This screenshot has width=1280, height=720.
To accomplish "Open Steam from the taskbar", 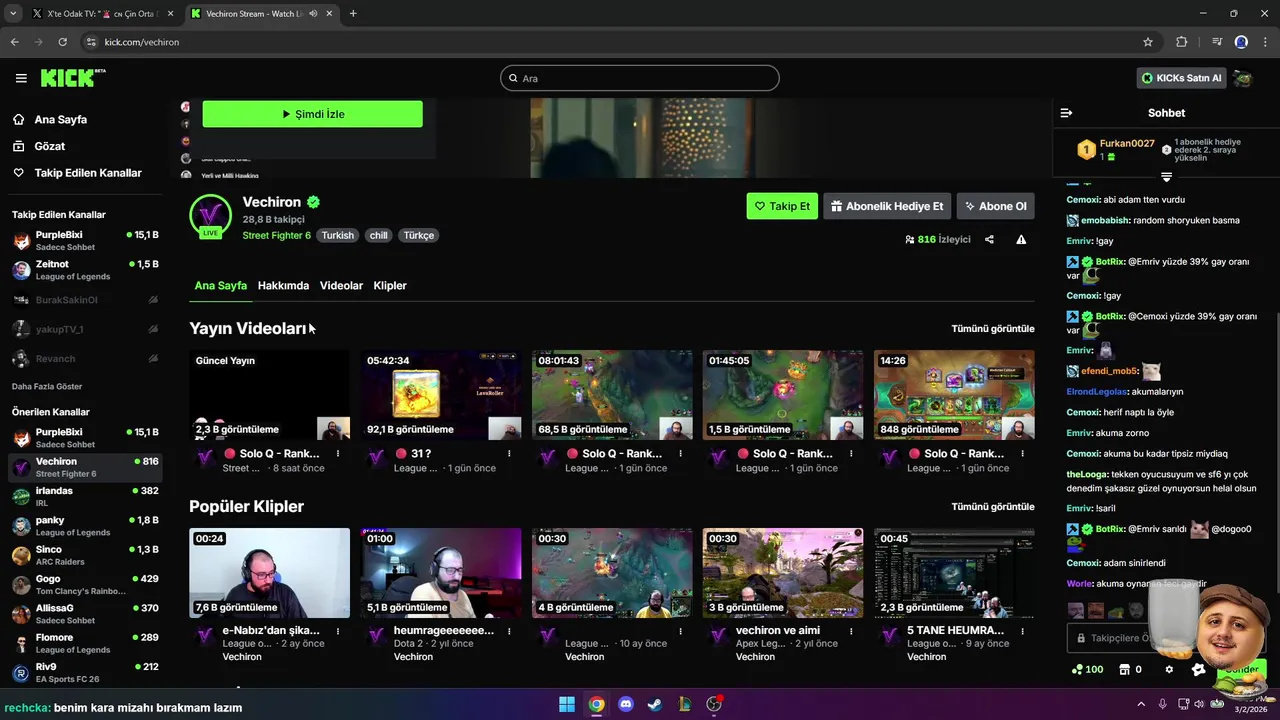I will point(654,704).
